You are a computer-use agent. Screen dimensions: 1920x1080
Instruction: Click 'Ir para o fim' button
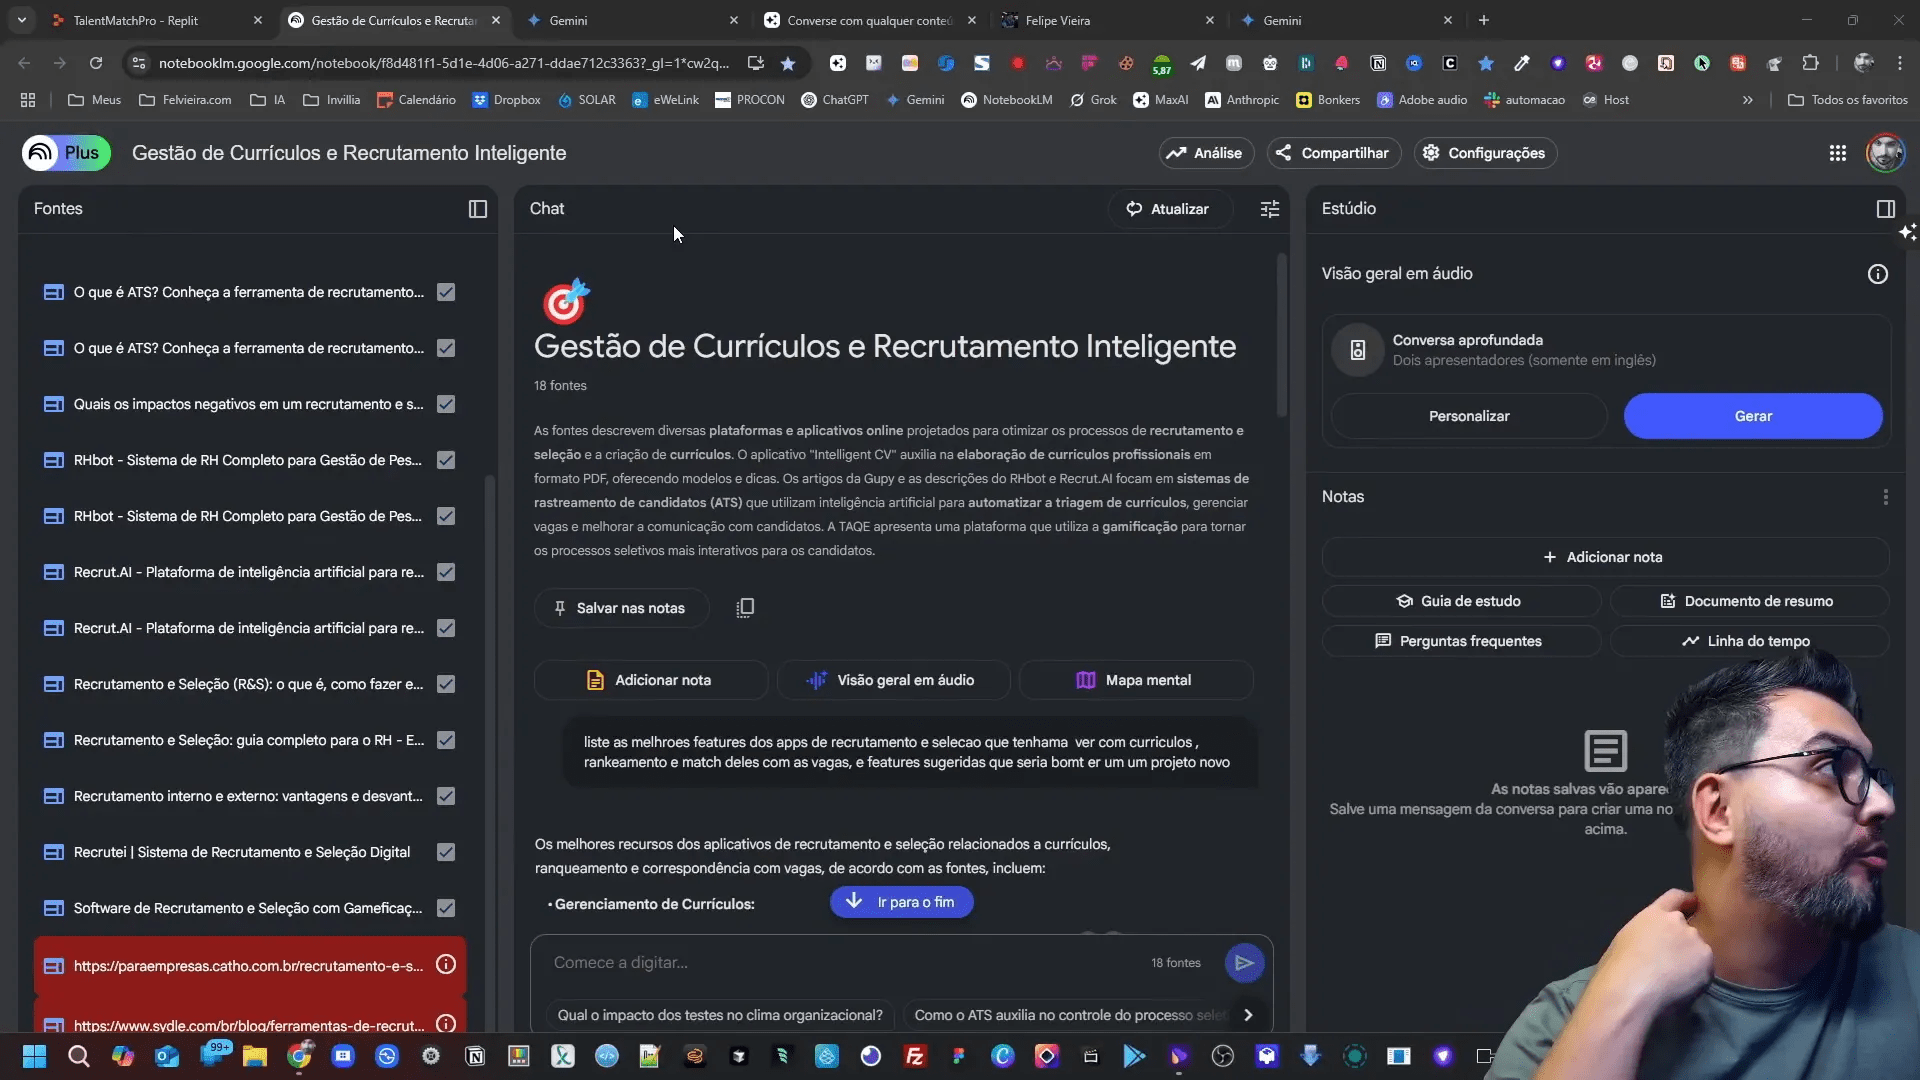(x=901, y=902)
